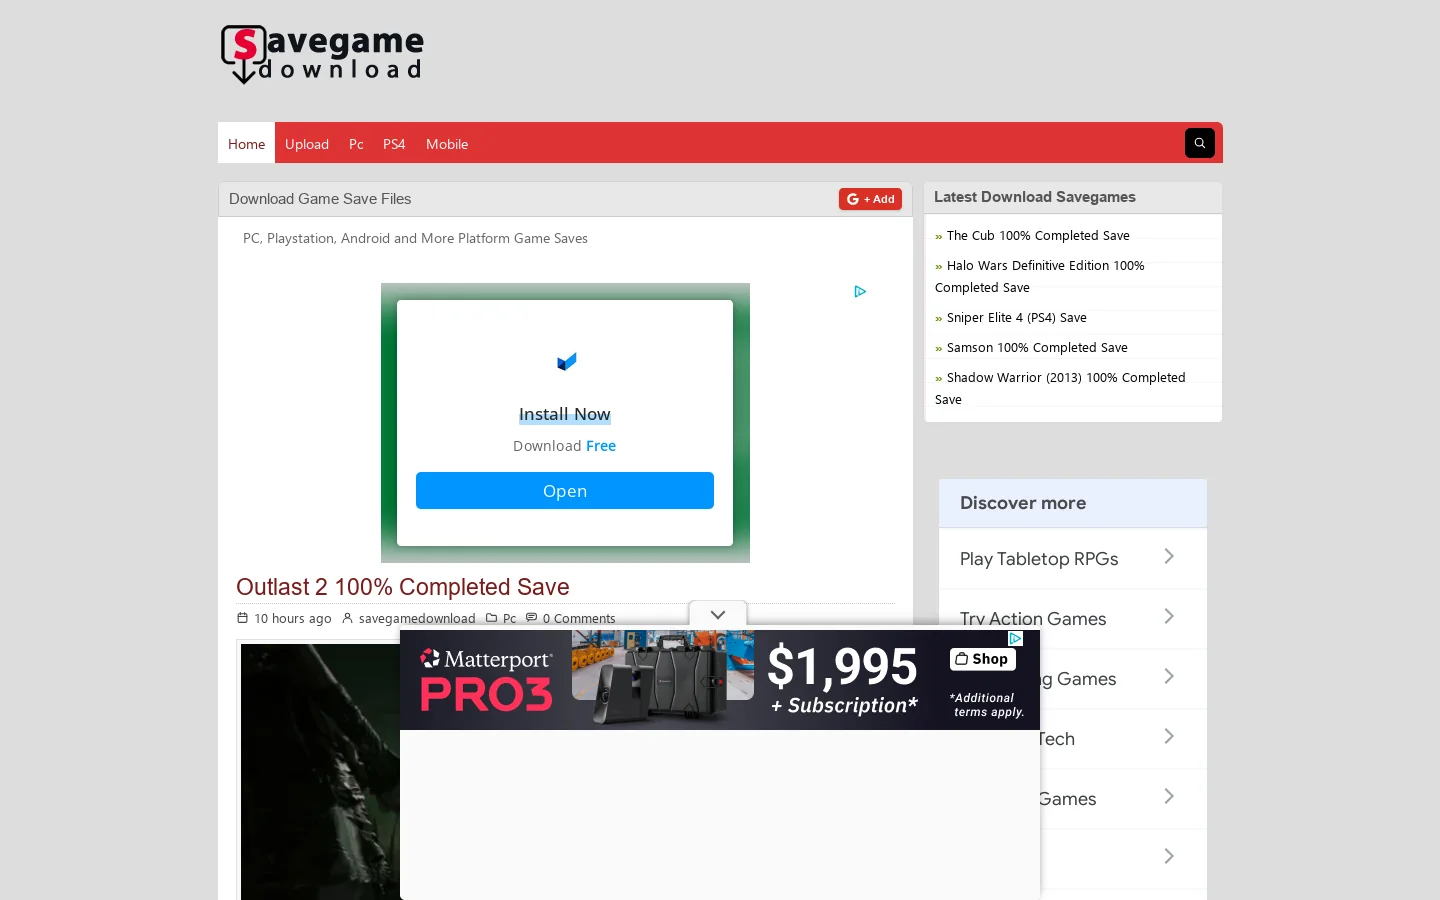This screenshot has height=900, width=1440.
Task: Click the chevron in the partly hidden 'g Games' row
Action: 1169,676
